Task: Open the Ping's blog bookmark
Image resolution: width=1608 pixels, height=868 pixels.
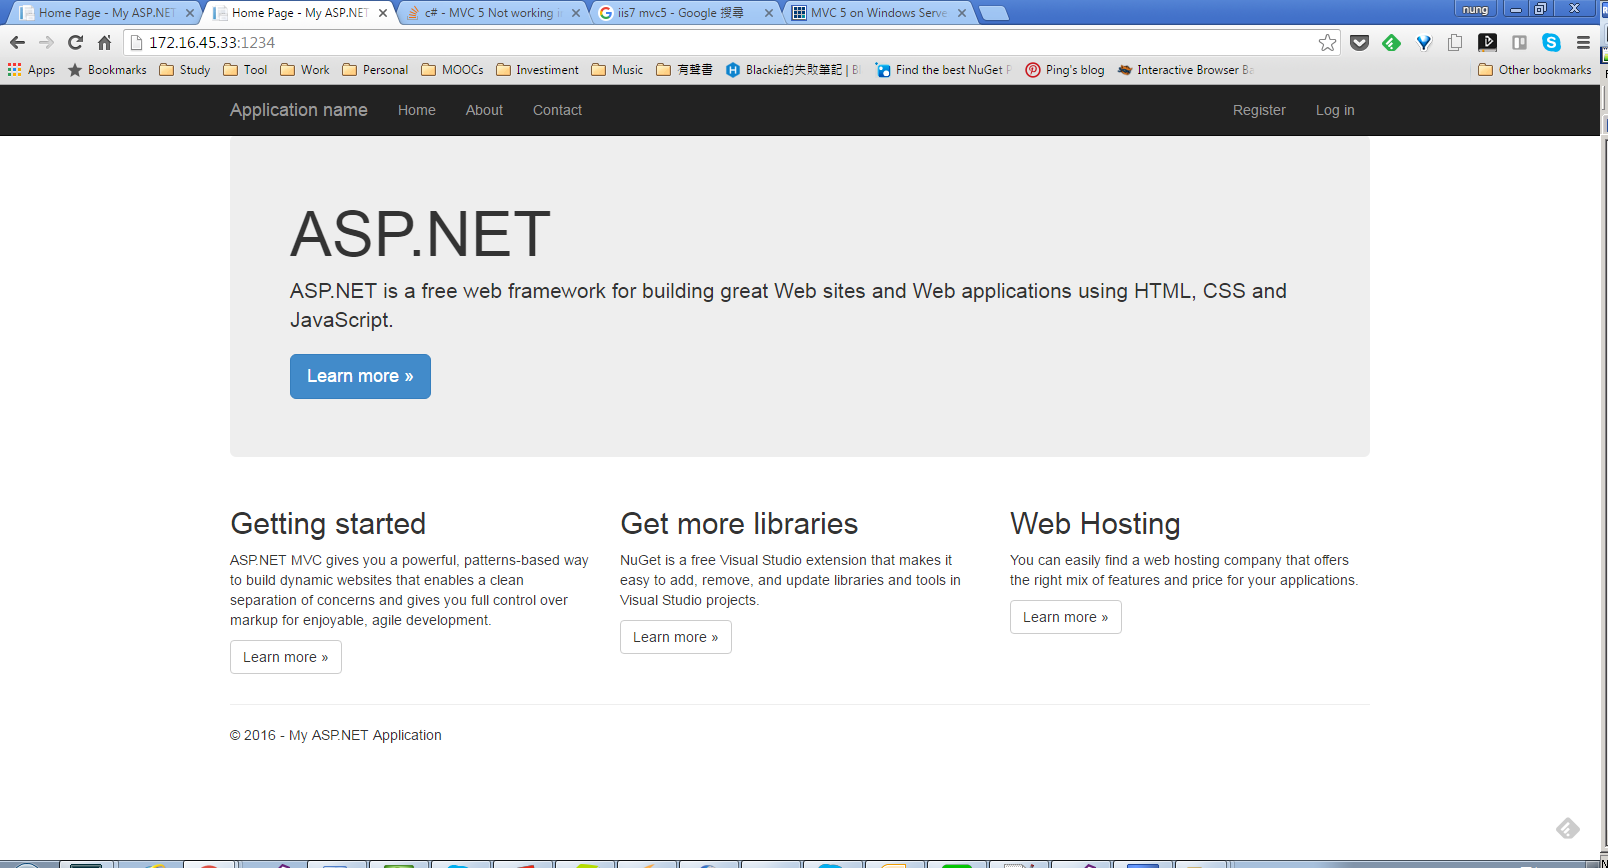Action: tap(1065, 70)
